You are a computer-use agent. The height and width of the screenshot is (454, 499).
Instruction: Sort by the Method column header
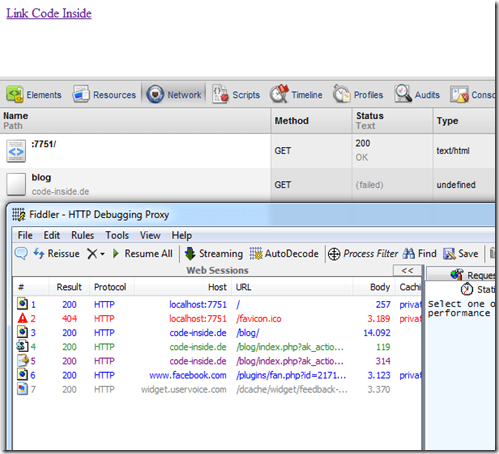click(311, 121)
